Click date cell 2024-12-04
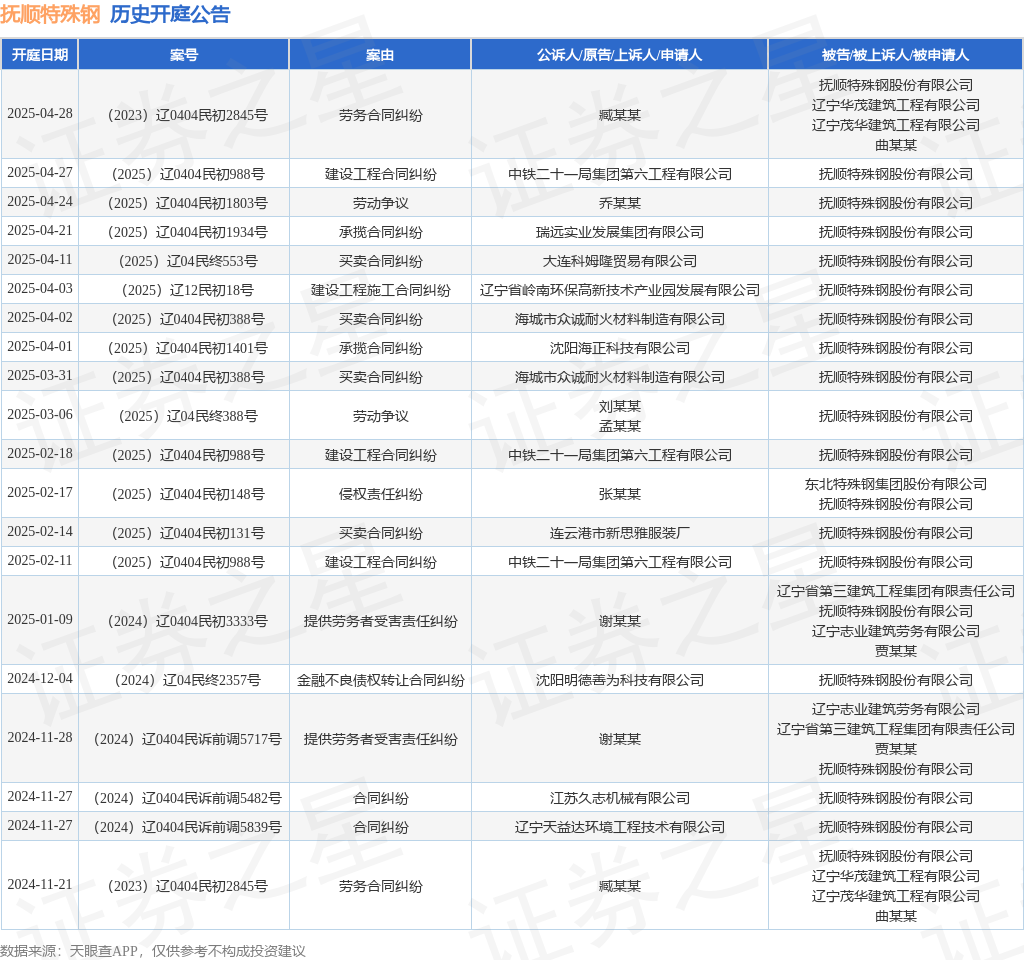Screen dimensions: 1024x960 (40, 679)
